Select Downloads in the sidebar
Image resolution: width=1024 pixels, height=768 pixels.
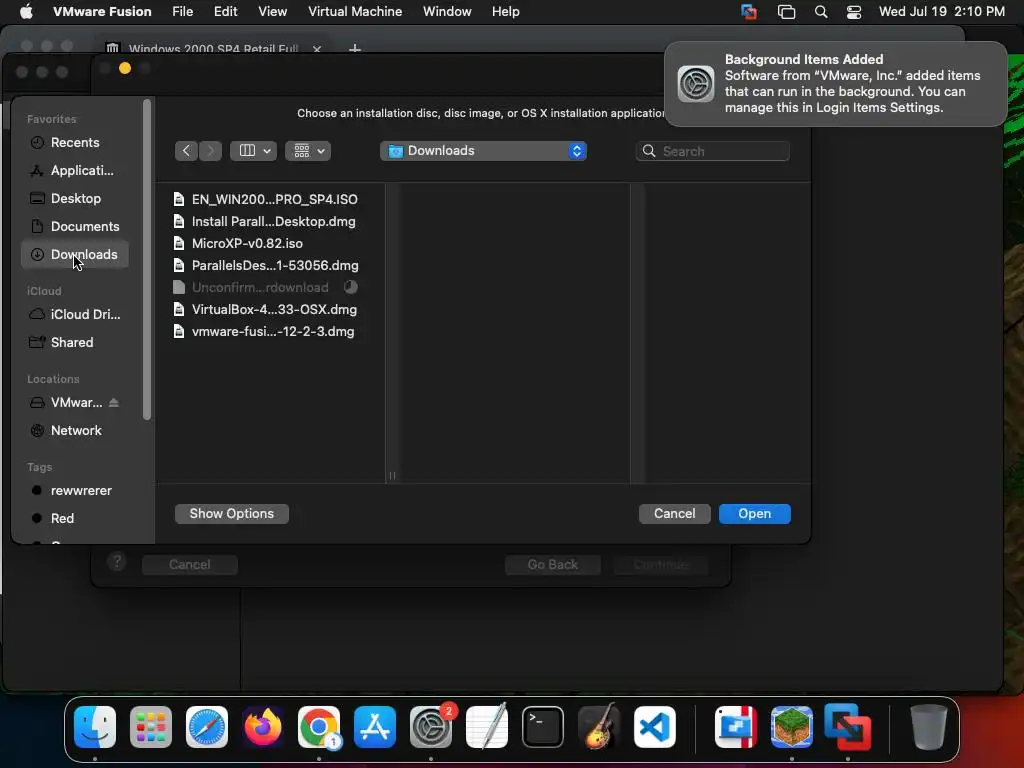(x=74, y=255)
